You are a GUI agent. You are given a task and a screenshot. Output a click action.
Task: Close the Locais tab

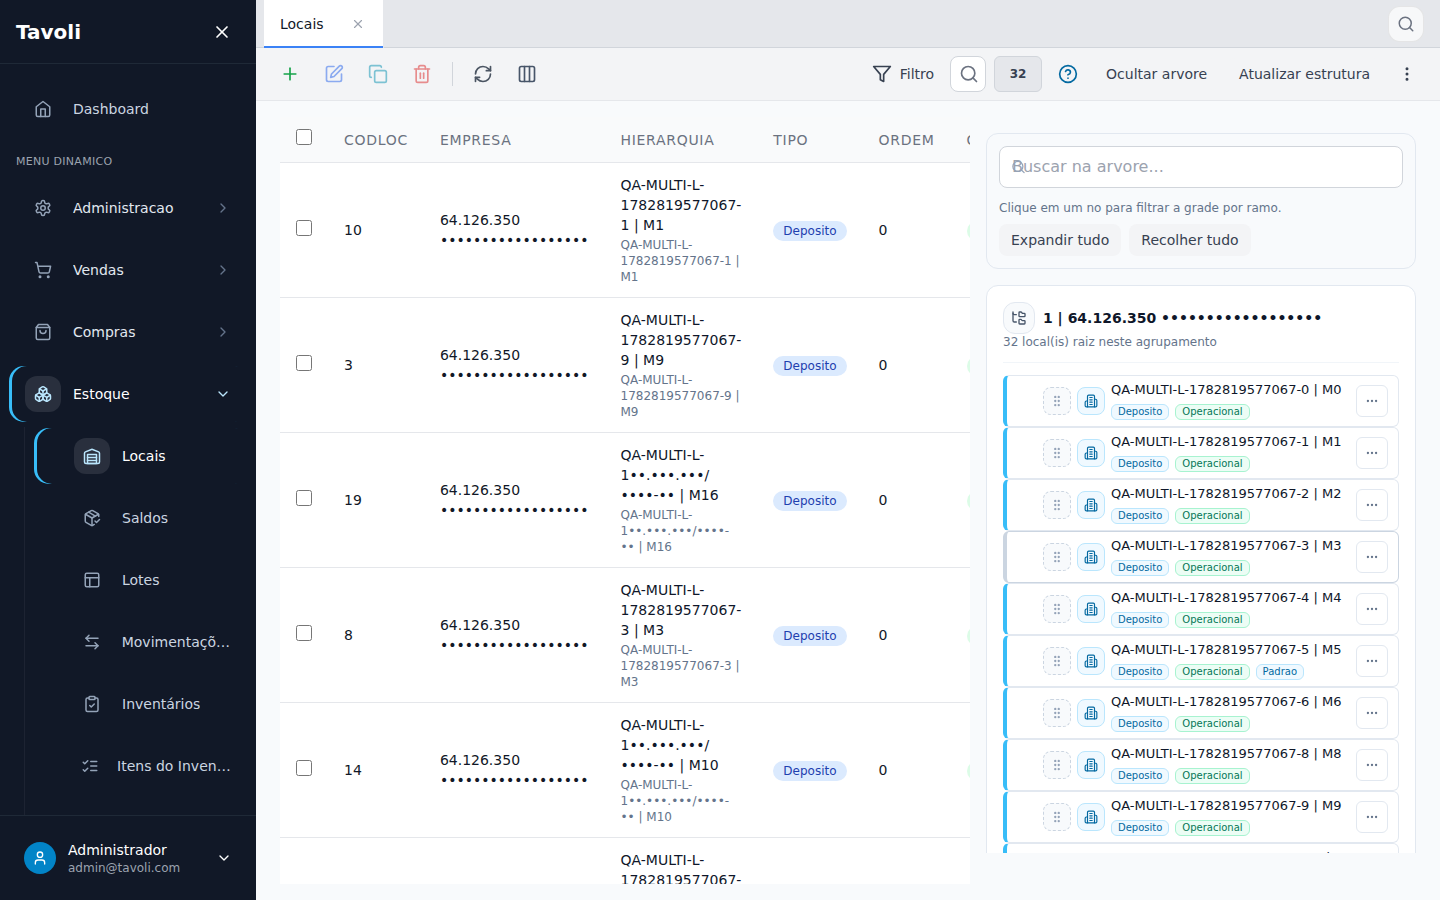[x=358, y=24]
